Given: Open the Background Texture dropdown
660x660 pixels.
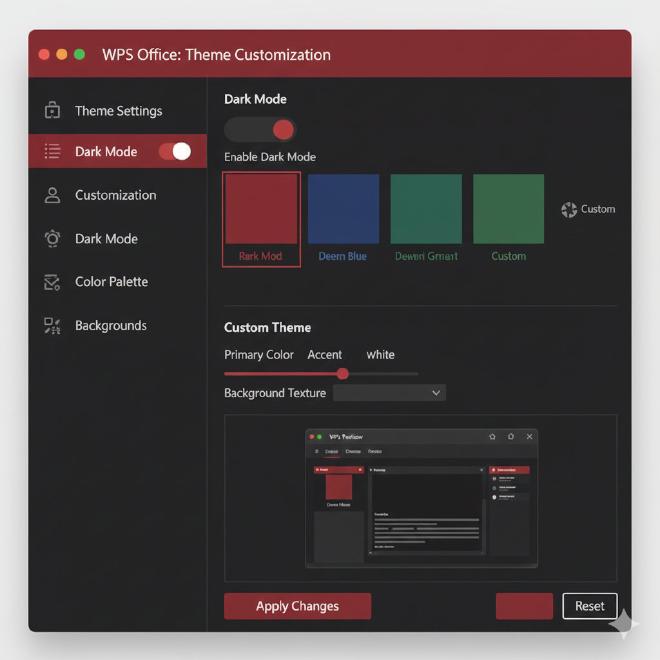Looking at the screenshot, I should pyautogui.click(x=389, y=393).
